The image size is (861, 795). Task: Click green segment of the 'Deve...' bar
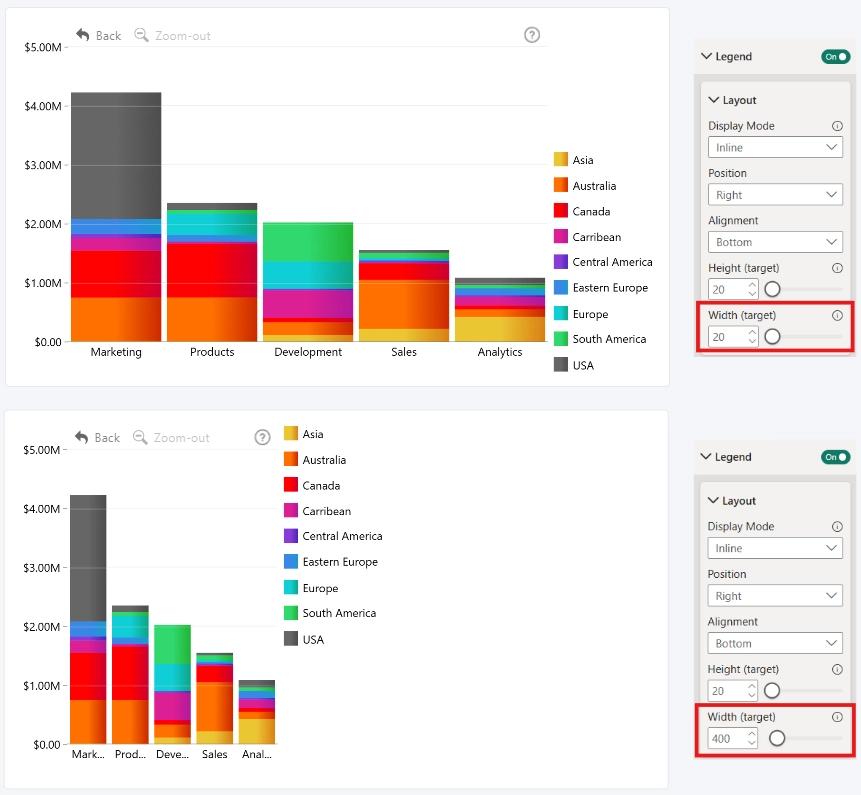[172, 645]
